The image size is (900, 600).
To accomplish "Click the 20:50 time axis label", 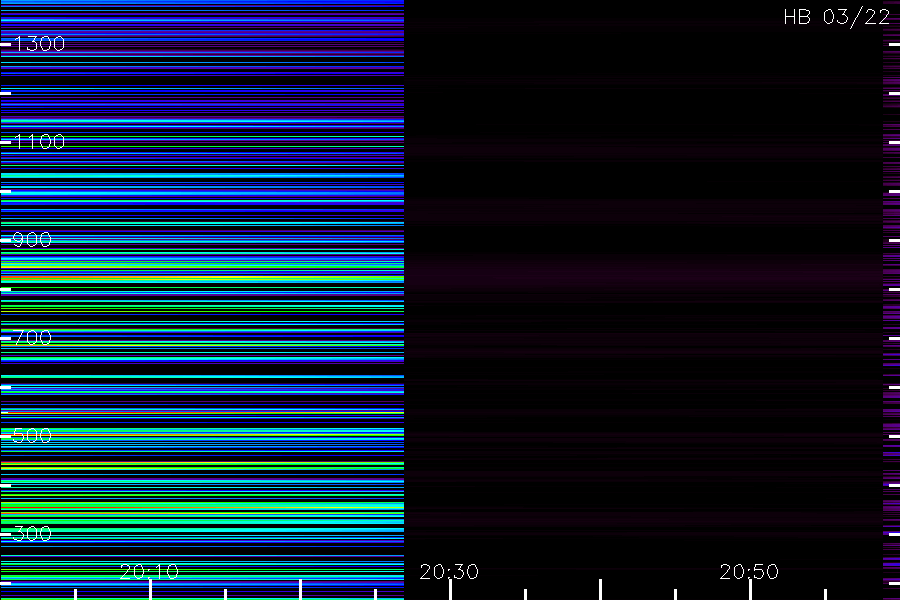I will [749, 571].
